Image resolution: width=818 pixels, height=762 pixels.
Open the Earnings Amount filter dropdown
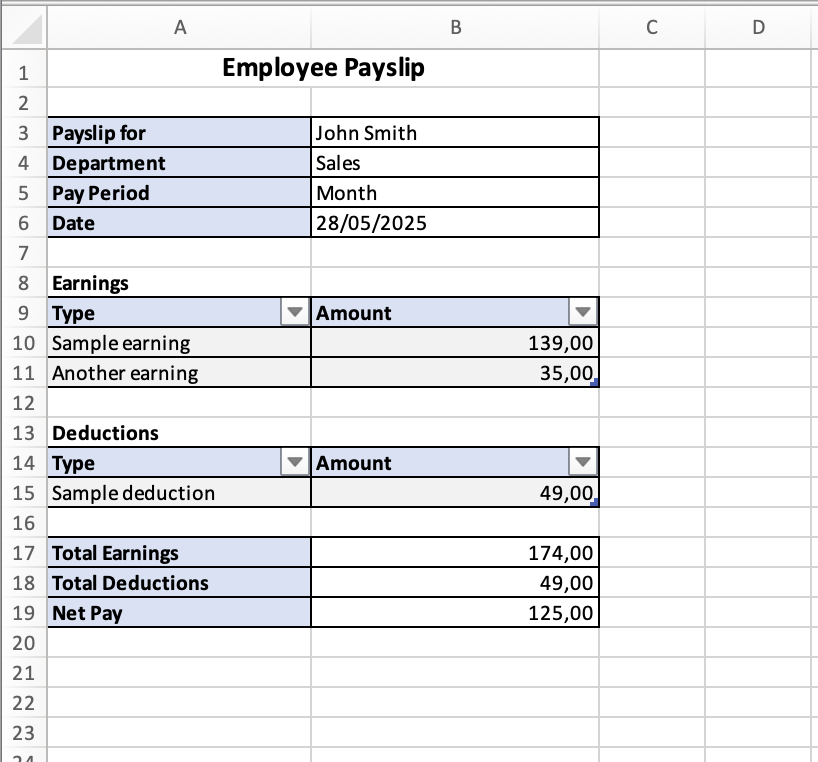(x=583, y=312)
